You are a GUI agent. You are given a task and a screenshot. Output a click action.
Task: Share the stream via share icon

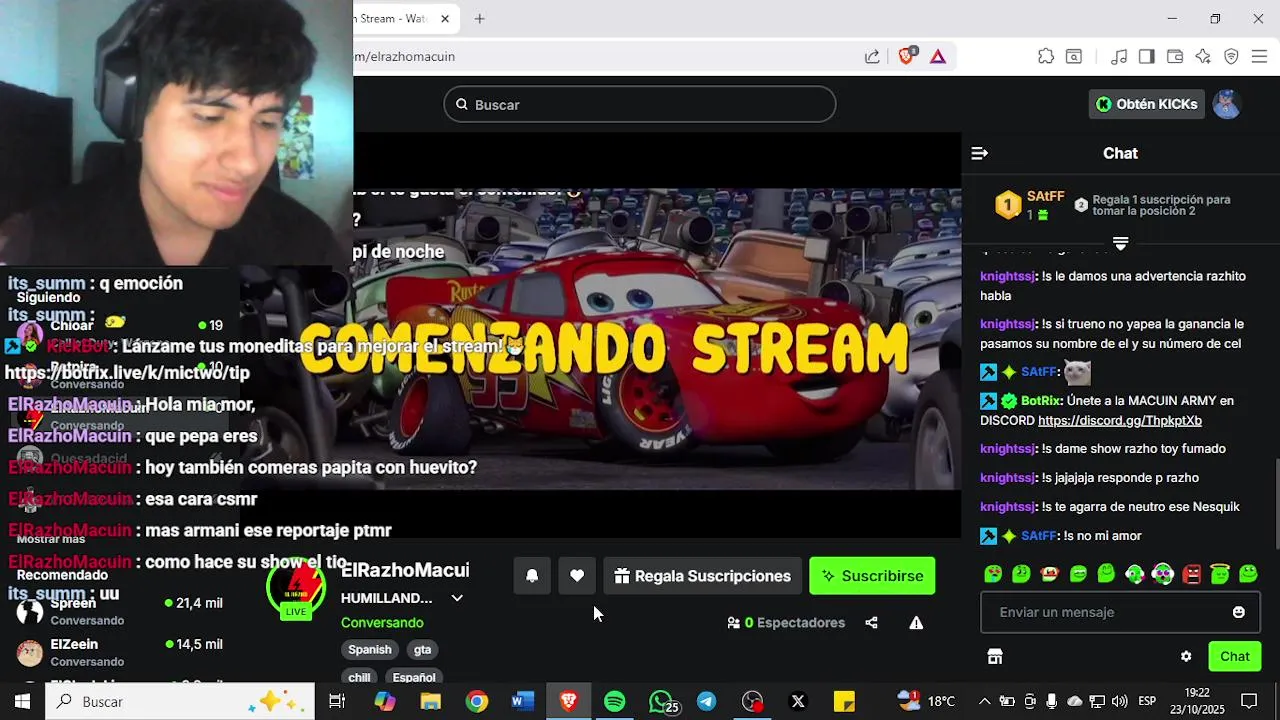[871, 623]
